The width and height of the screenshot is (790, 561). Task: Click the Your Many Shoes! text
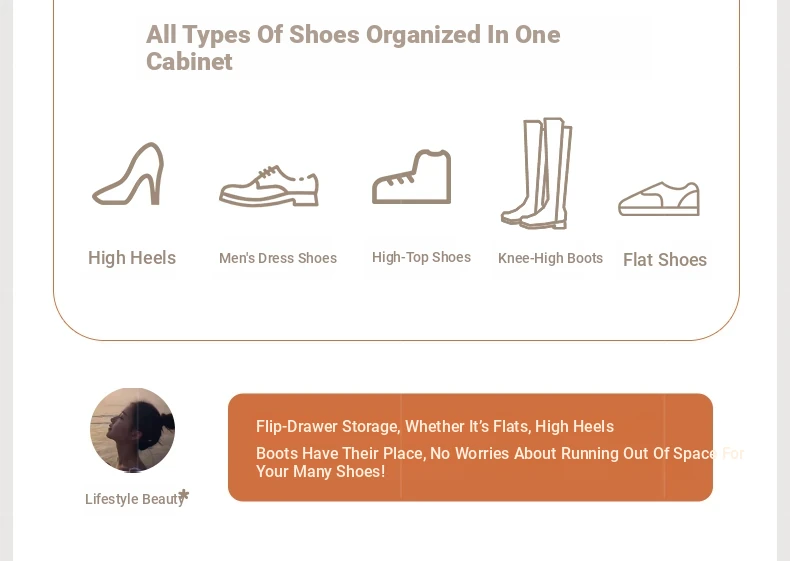click(x=320, y=472)
